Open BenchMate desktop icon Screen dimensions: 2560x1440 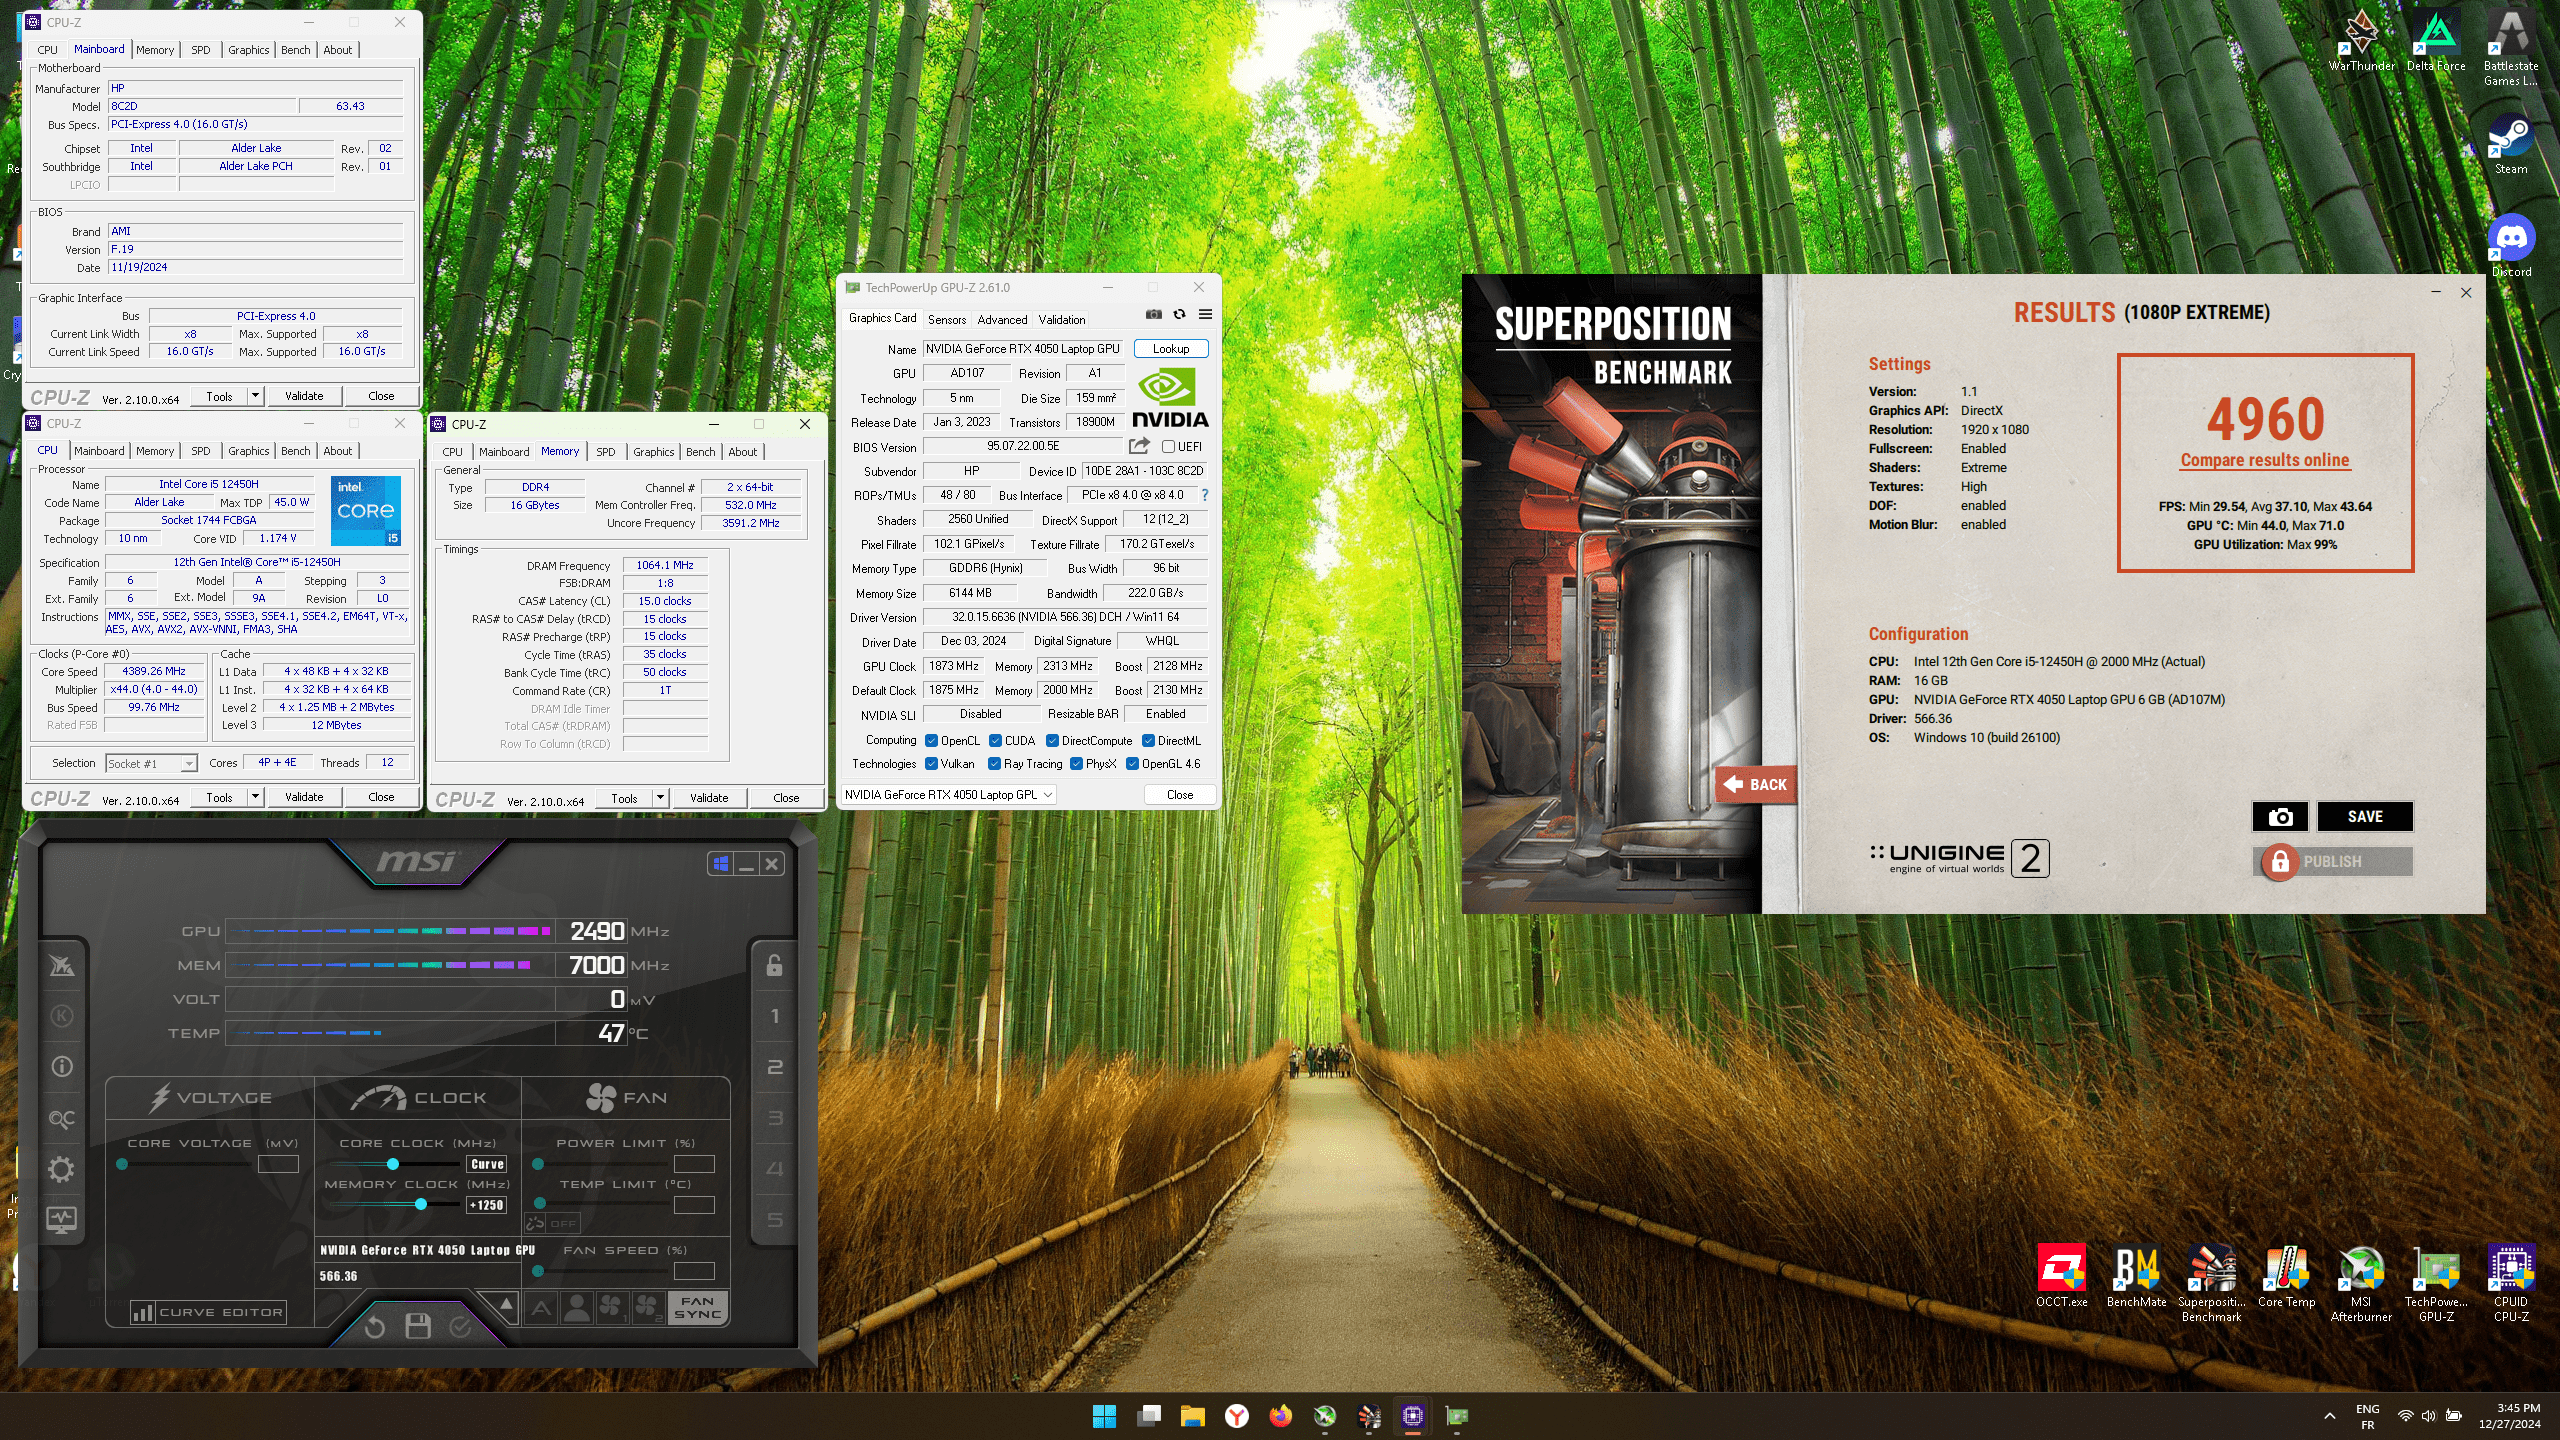(2137, 1276)
